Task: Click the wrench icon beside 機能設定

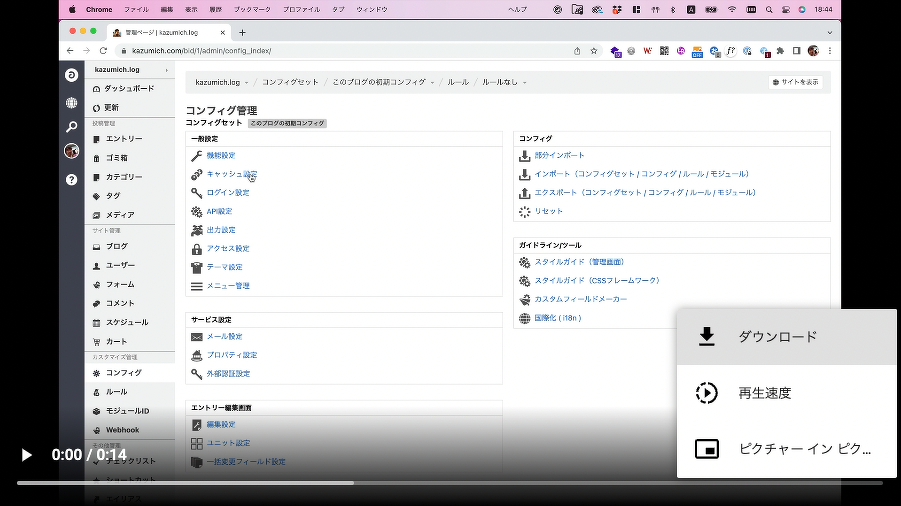Action: (x=197, y=156)
